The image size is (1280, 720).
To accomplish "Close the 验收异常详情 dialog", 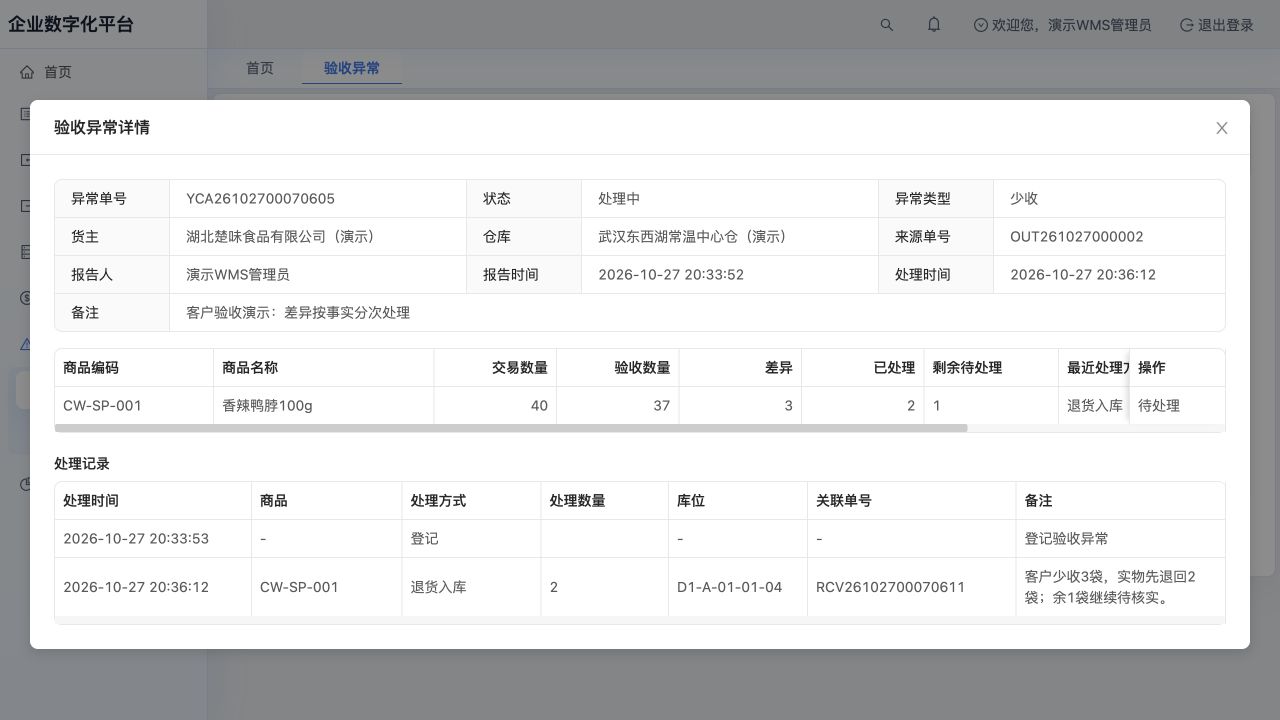I will click(x=1221, y=128).
